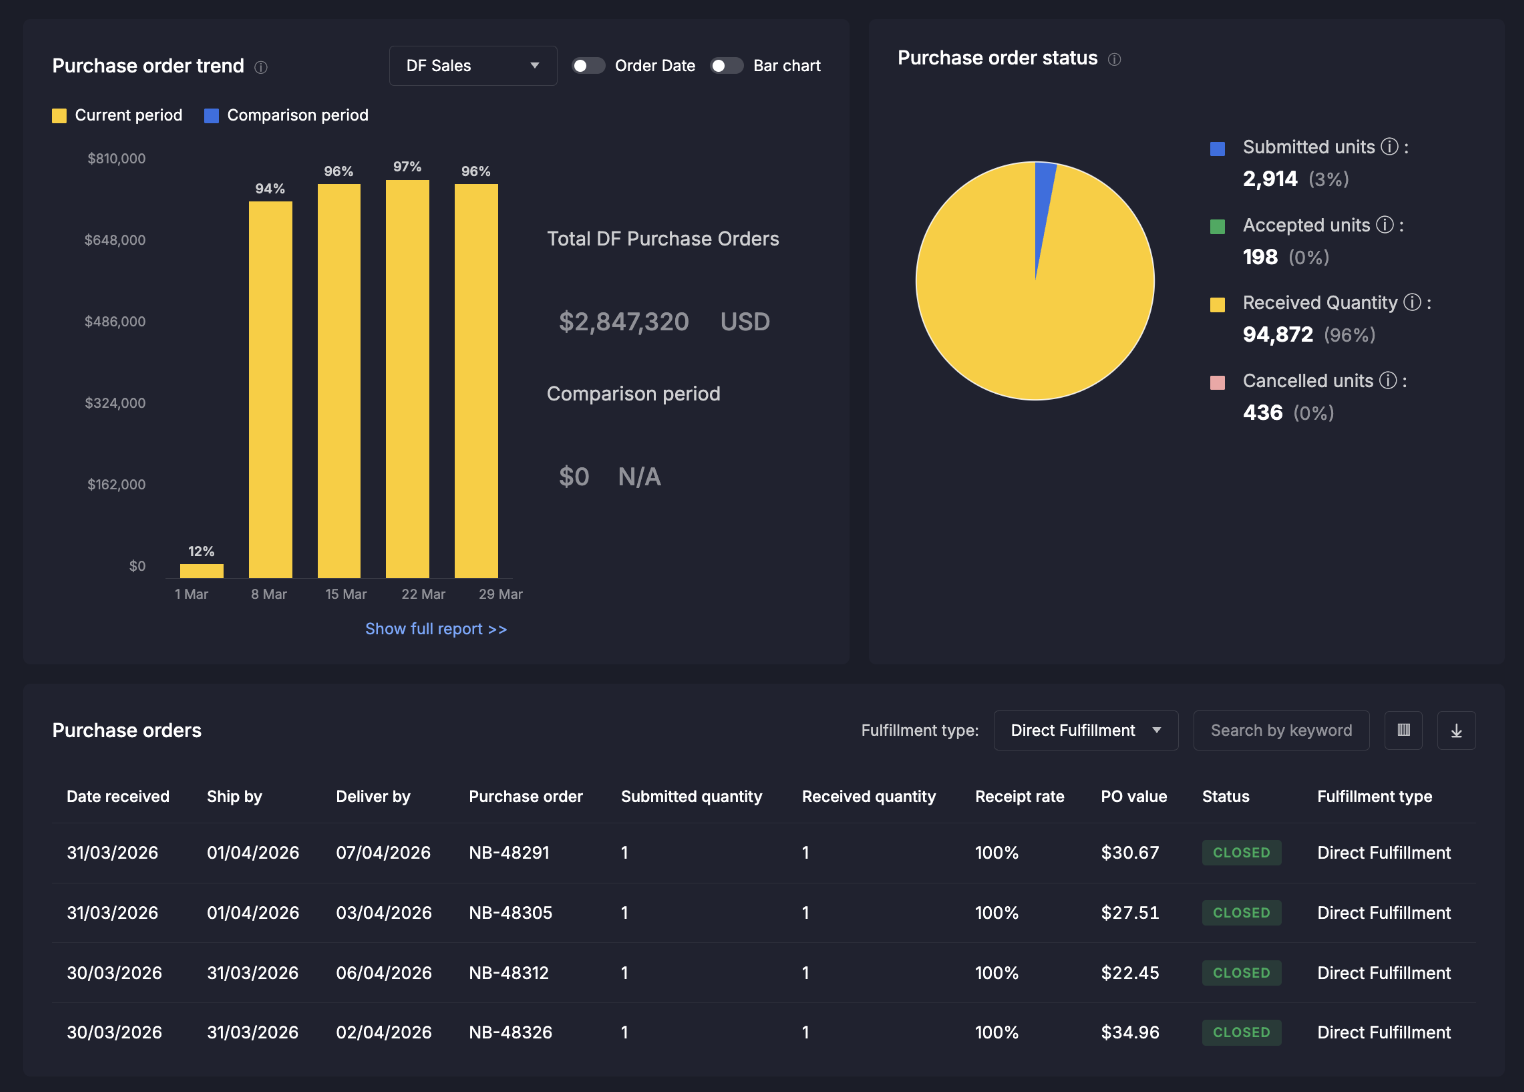The width and height of the screenshot is (1524, 1092).
Task: Click info icon next to Accepted units
Action: pyautogui.click(x=1385, y=224)
